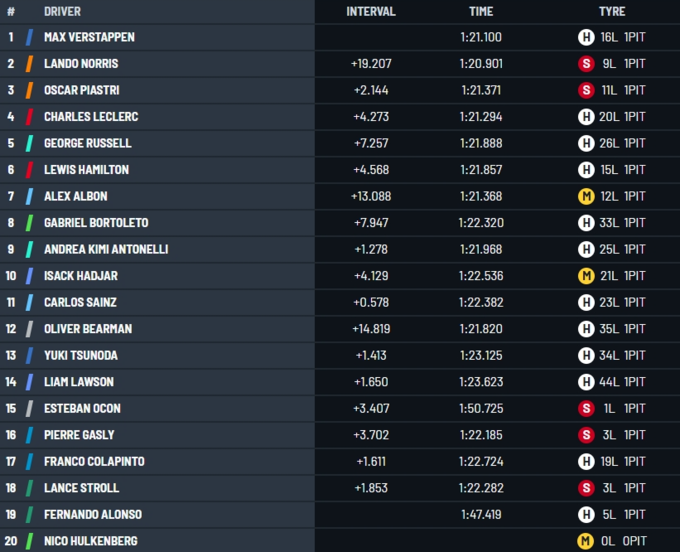
Task: Select driver name Lewis Hamilton
Action: (86, 170)
